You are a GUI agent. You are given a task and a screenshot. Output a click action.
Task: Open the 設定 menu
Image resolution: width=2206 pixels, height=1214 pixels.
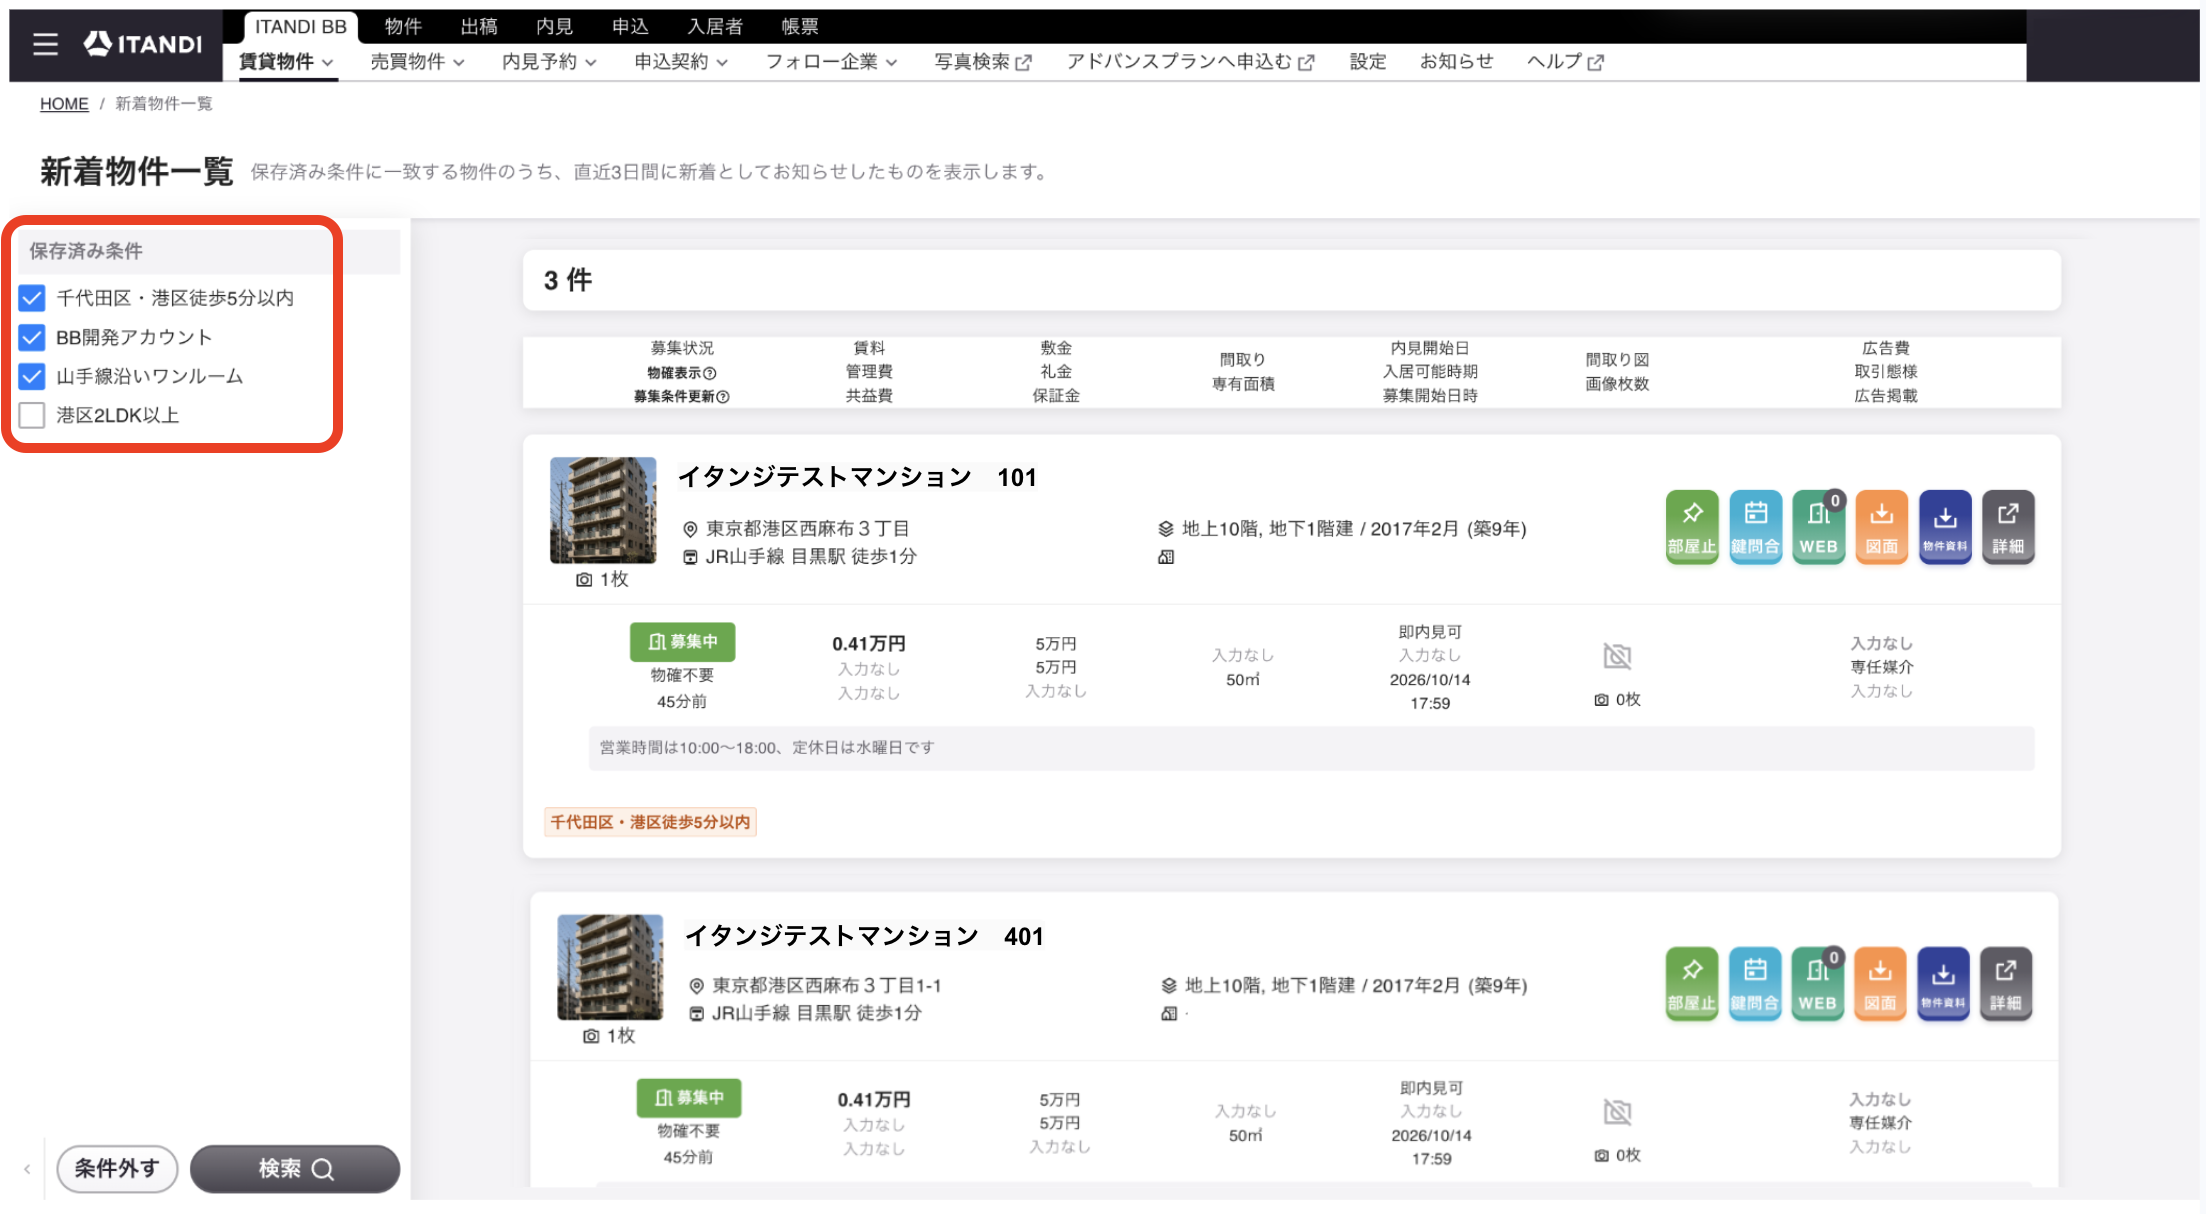[x=1368, y=62]
